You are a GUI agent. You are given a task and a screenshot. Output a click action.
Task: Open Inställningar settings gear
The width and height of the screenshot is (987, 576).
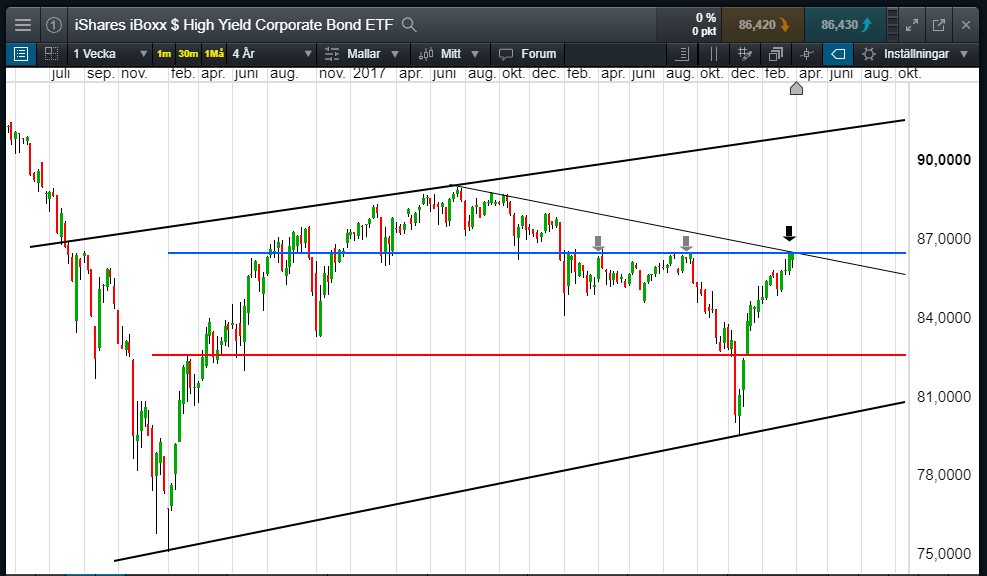[915, 54]
